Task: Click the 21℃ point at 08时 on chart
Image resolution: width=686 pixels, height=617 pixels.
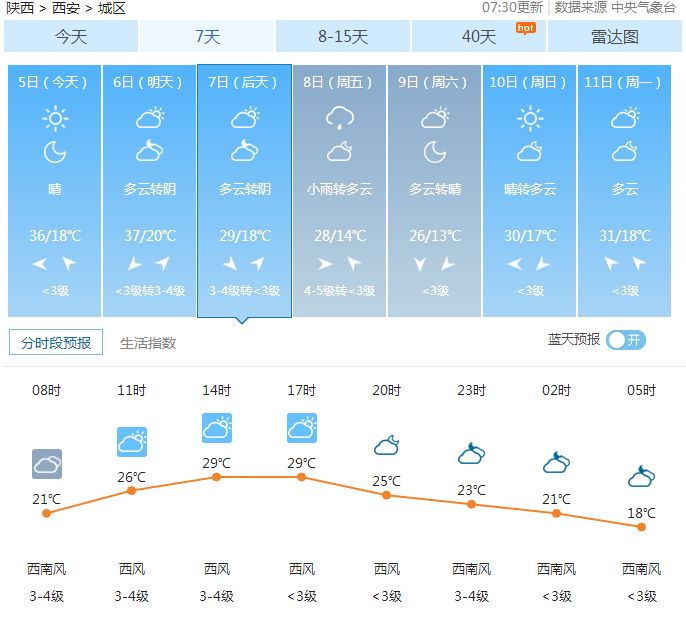Action: [47, 513]
